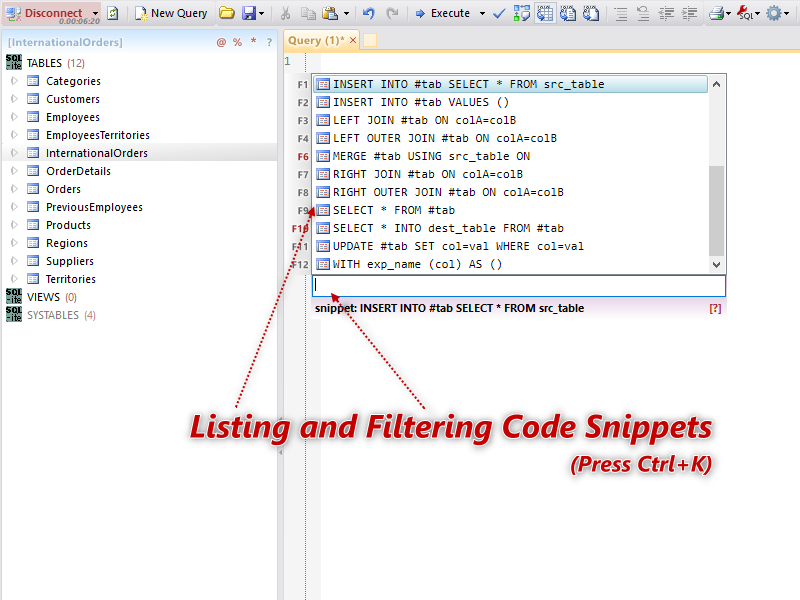The image size is (800, 600).
Task: Expand the Categories table node
Action: tap(14, 81)
